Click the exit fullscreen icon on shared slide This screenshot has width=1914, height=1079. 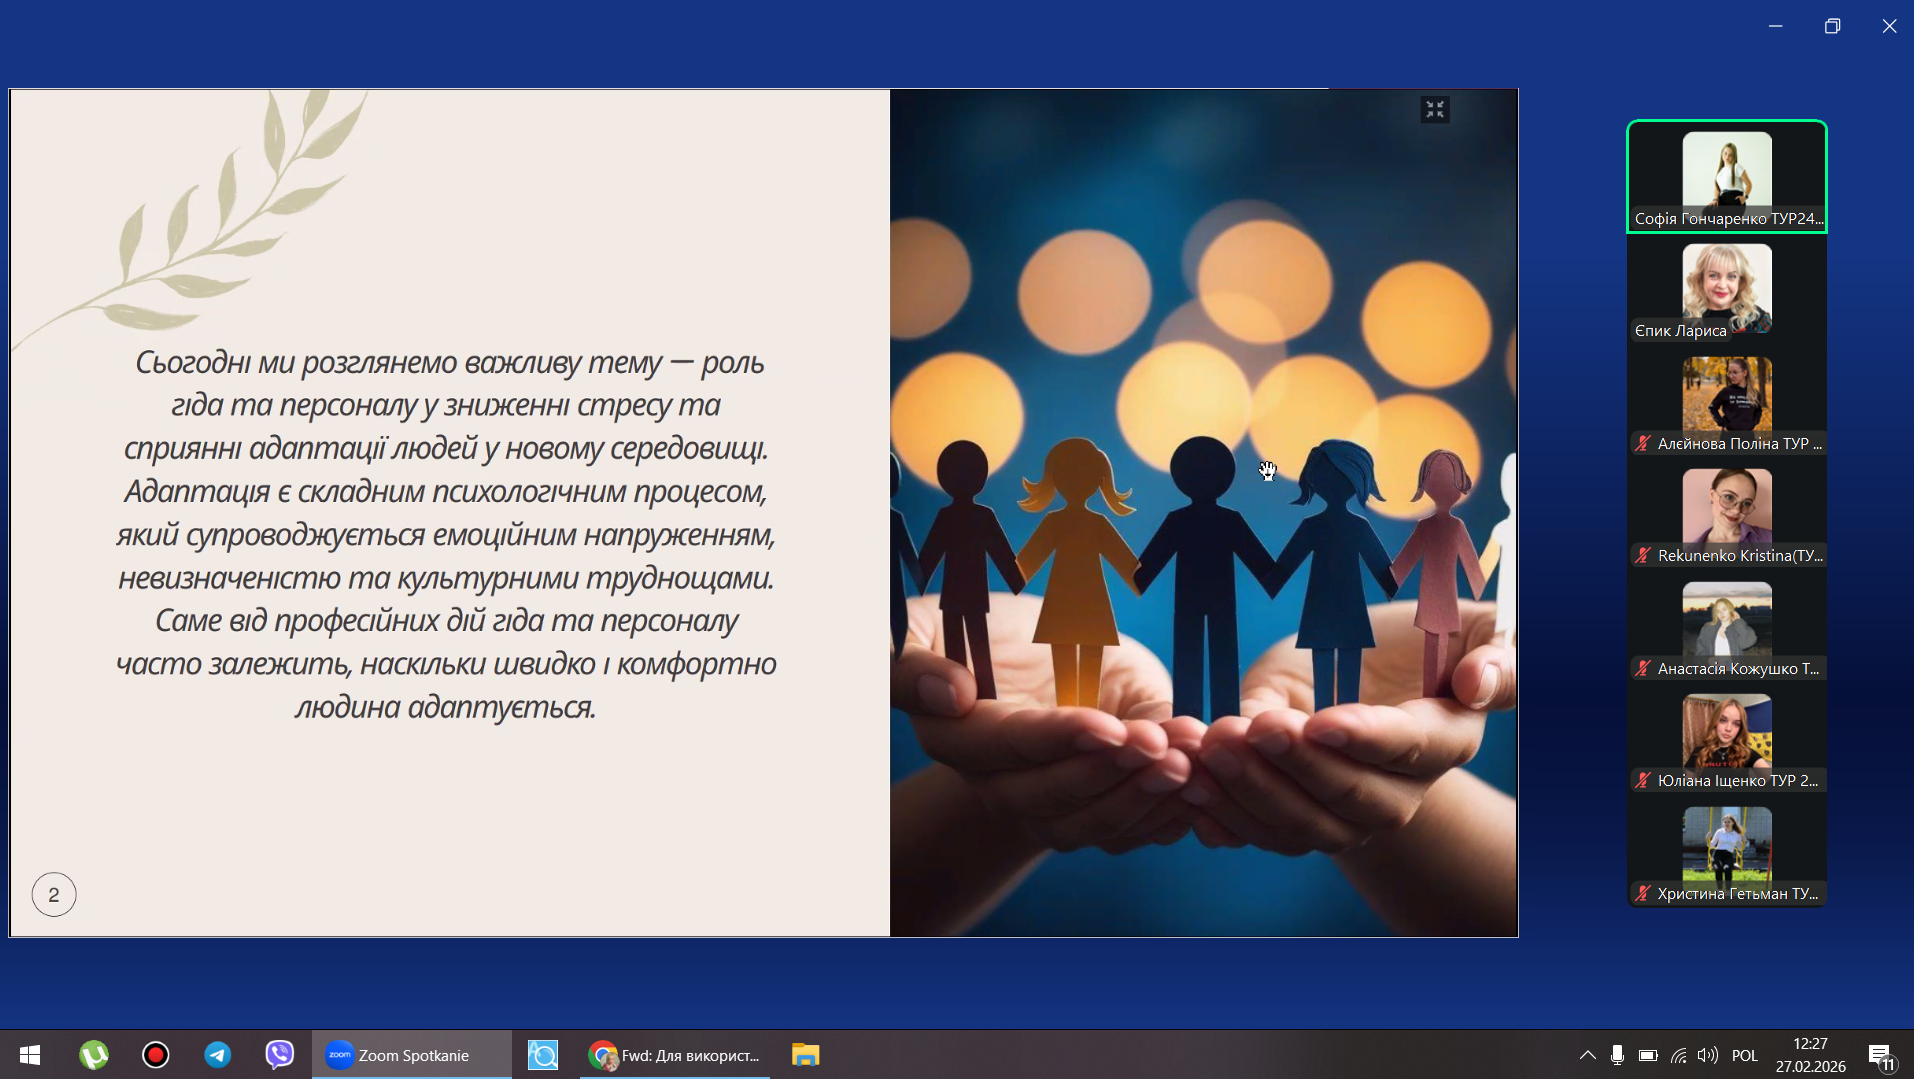coord(1435,110)
